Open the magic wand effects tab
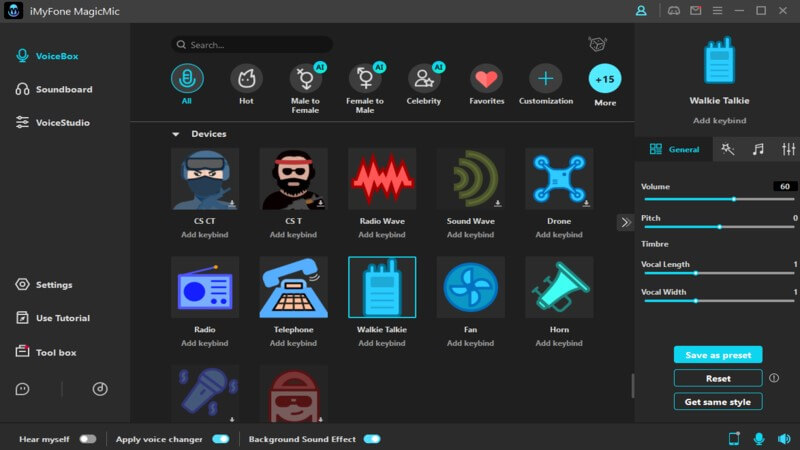800x450 pixels. [728, 149]
